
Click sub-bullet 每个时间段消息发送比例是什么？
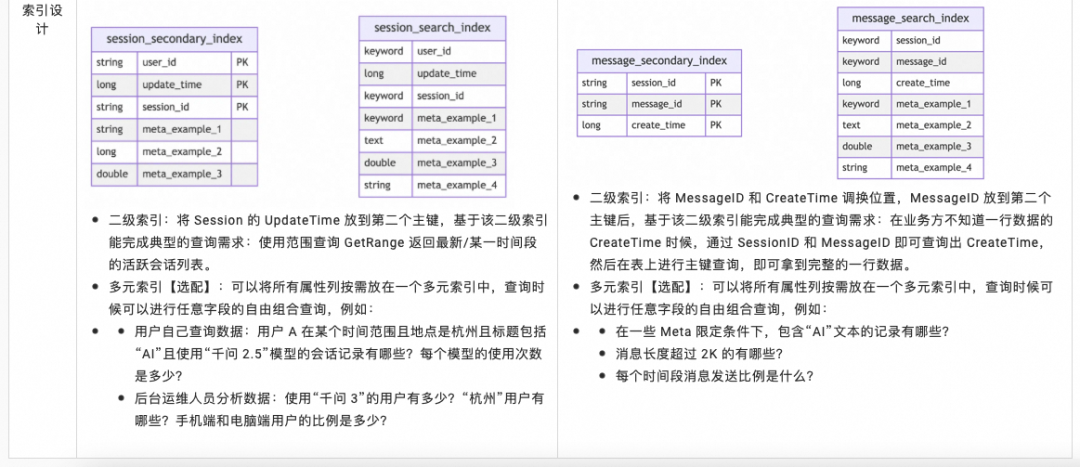coord(715,375)
